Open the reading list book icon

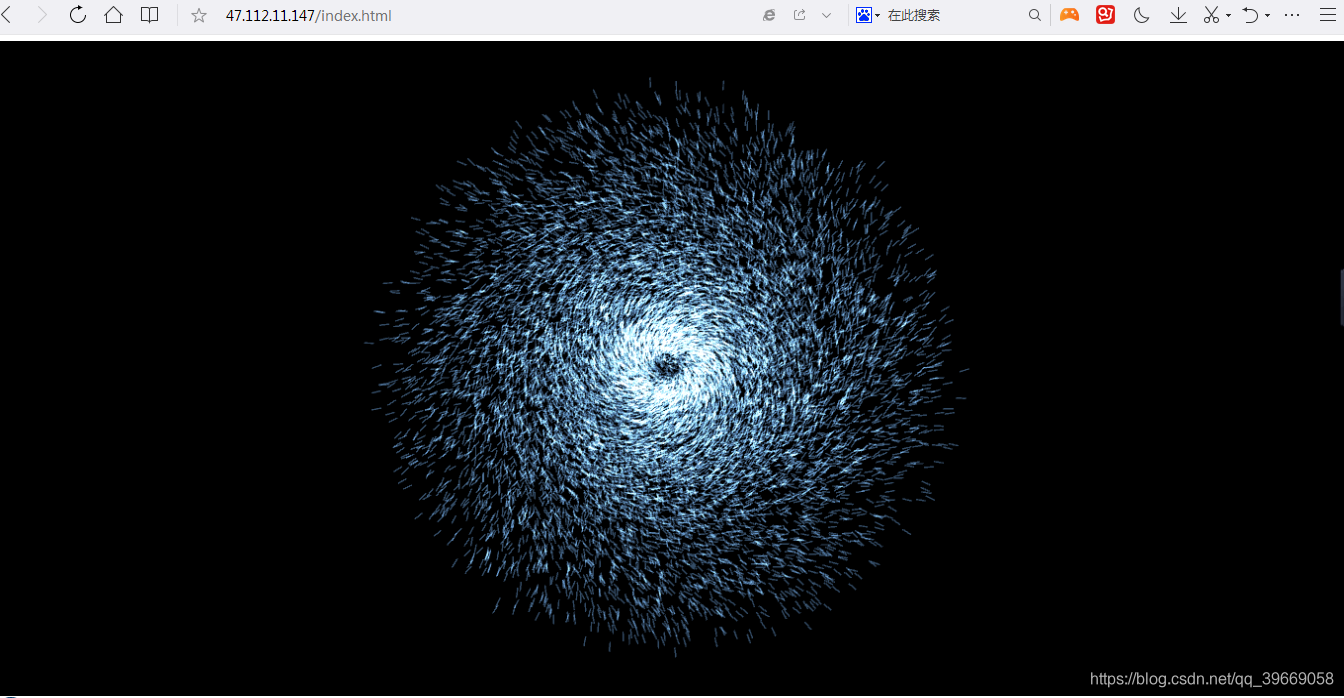tap(150, 15)
